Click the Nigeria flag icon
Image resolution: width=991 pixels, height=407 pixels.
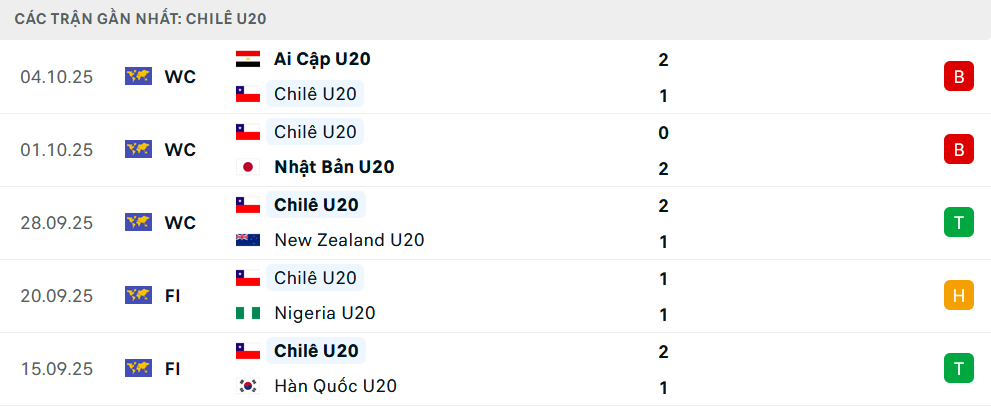247,313
